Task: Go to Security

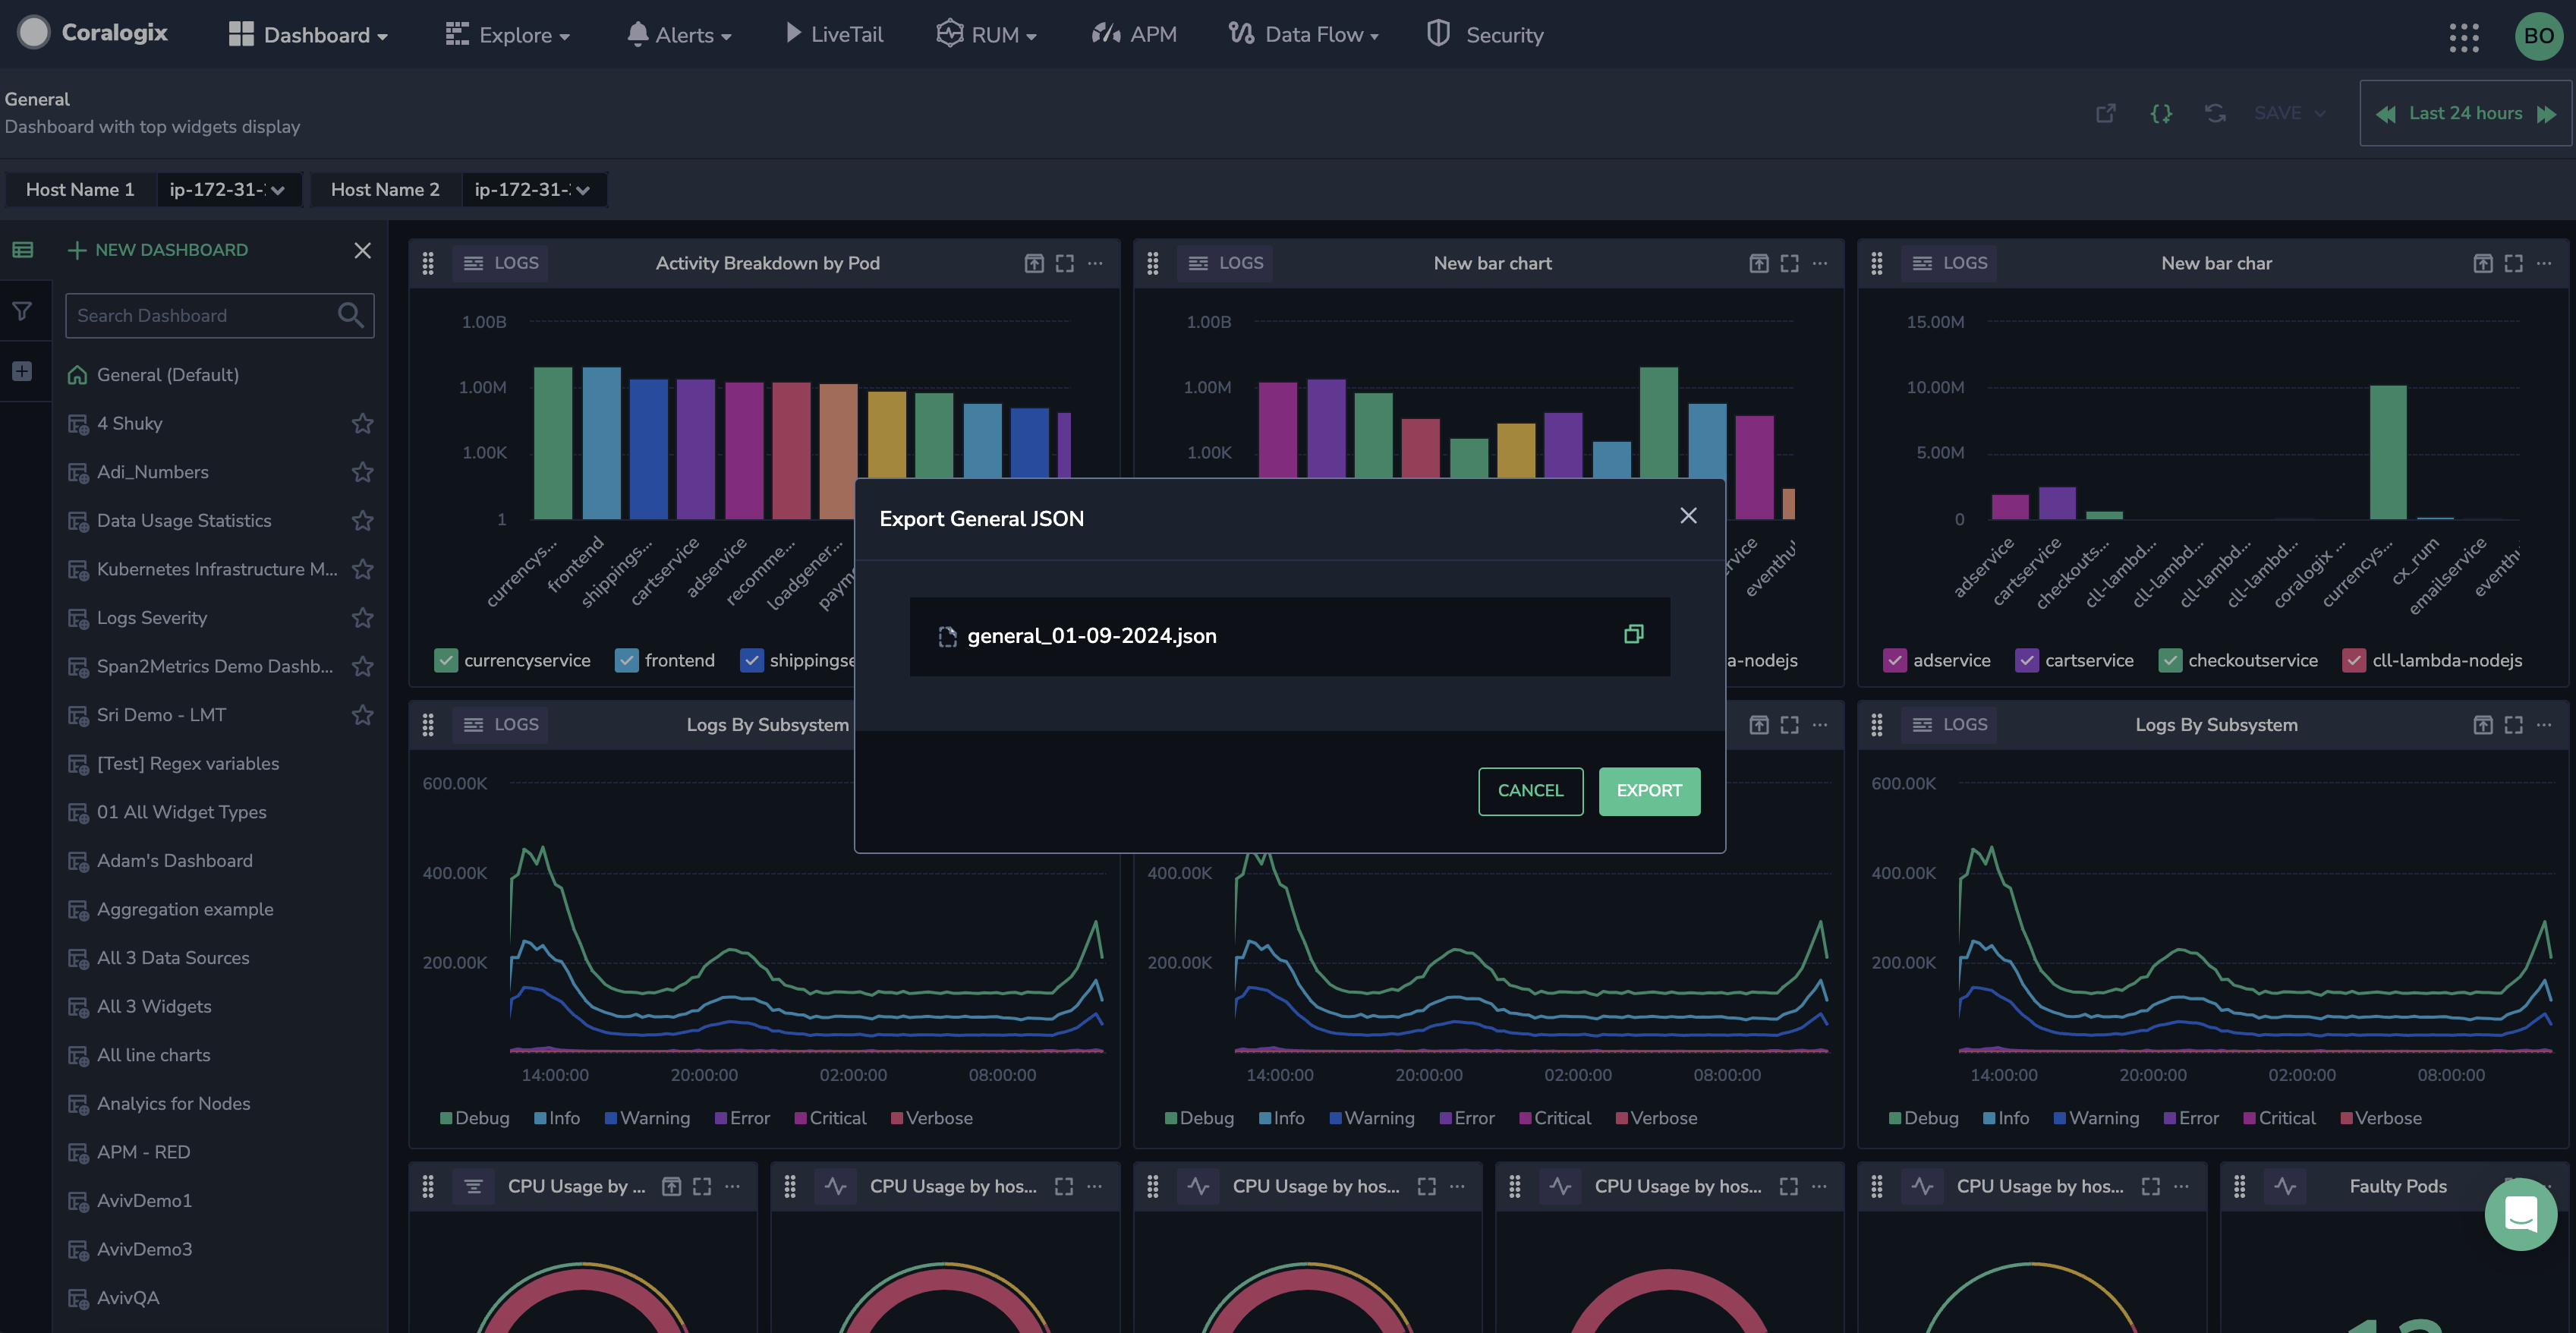Action: tap(1485, 35)
